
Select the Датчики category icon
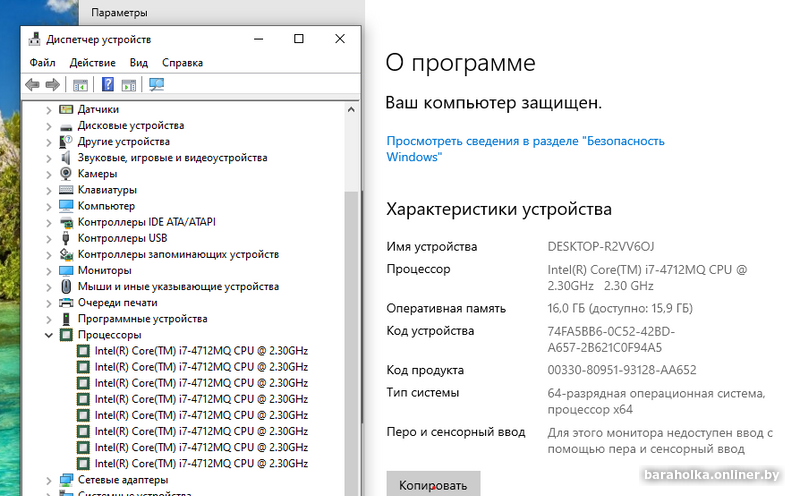coord(66,109)
